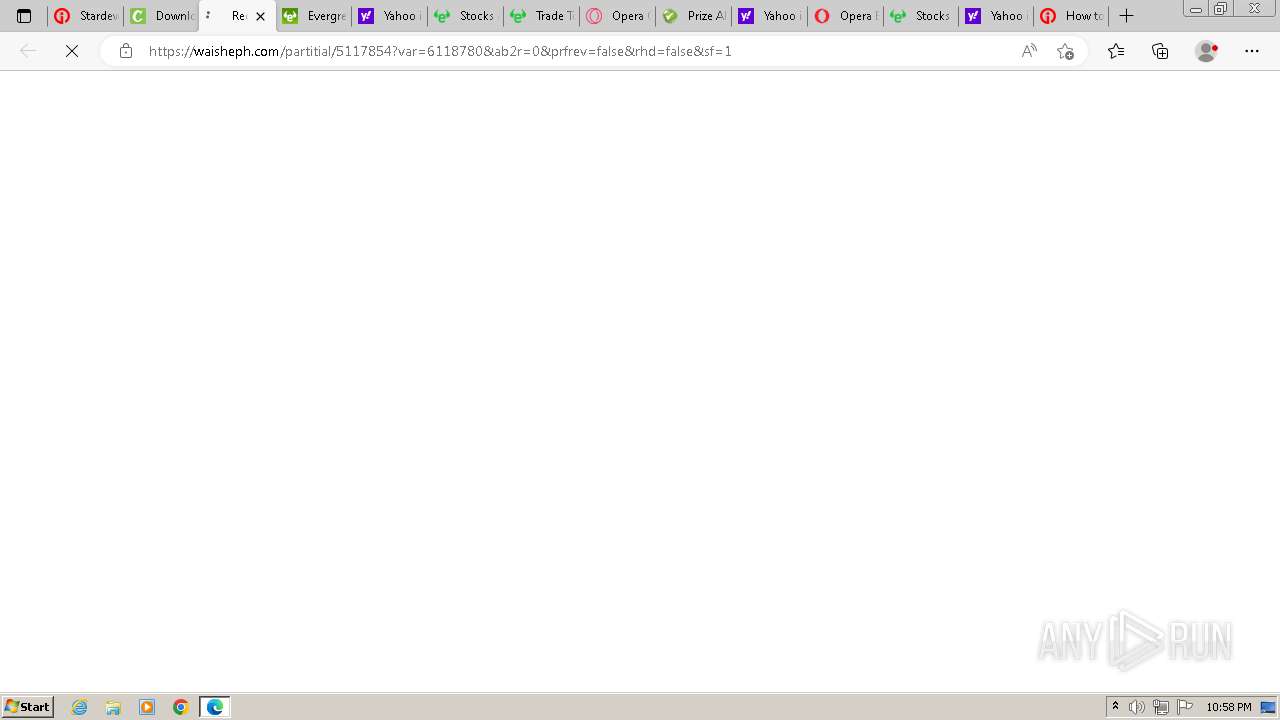Open the user profile icon

[x=1207, y=51]
